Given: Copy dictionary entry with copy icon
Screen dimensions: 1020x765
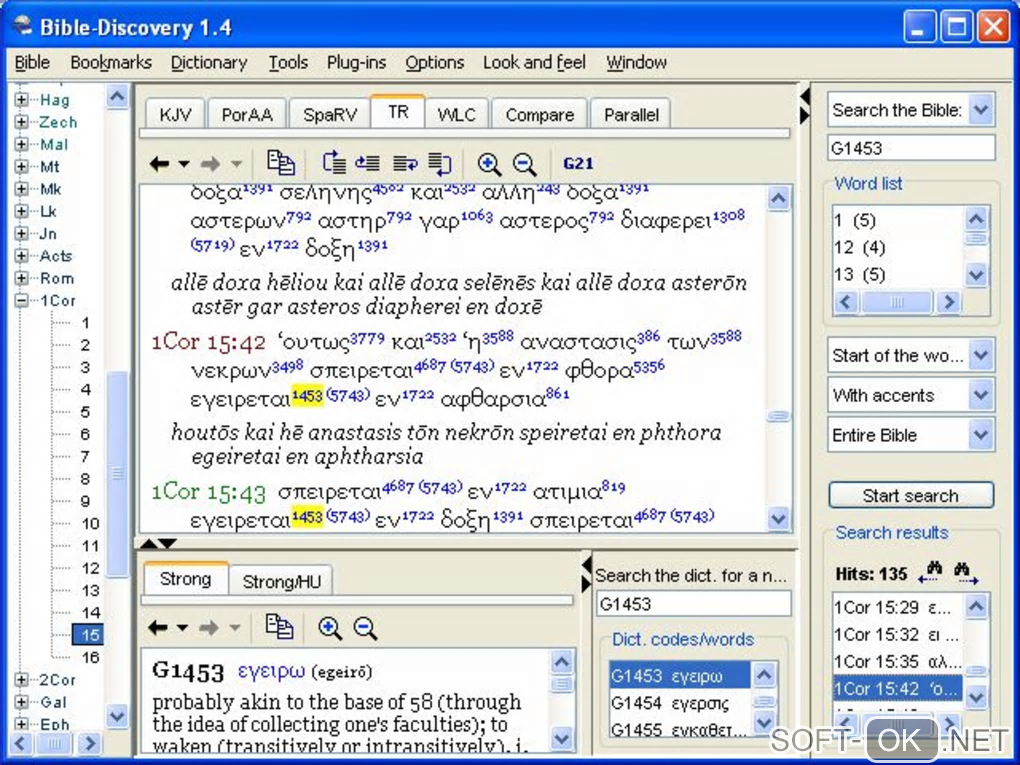Looking at the screenshot, I should tap(279, 626).
